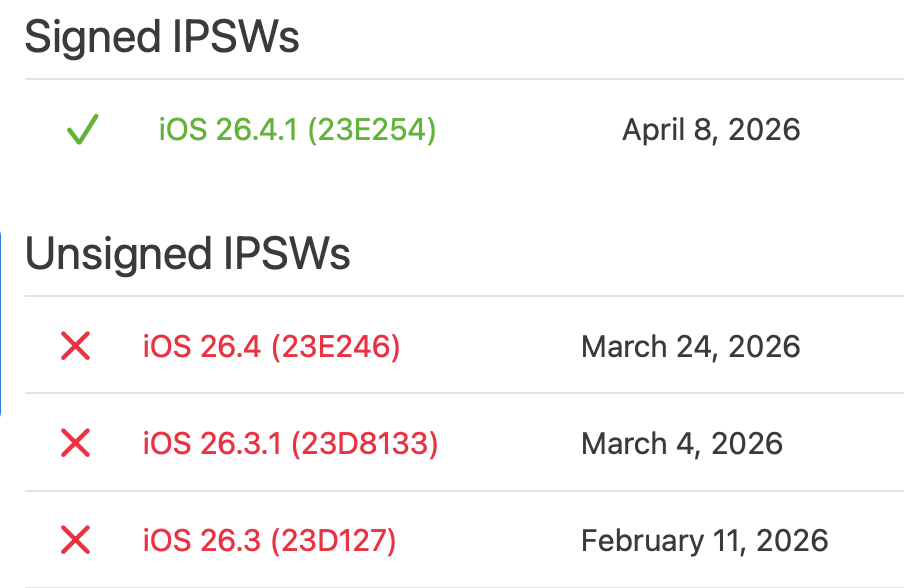Screen dimensions: 904x588
Task: Click the red X beside iOS 26.3.1
Action: (76, 443)
